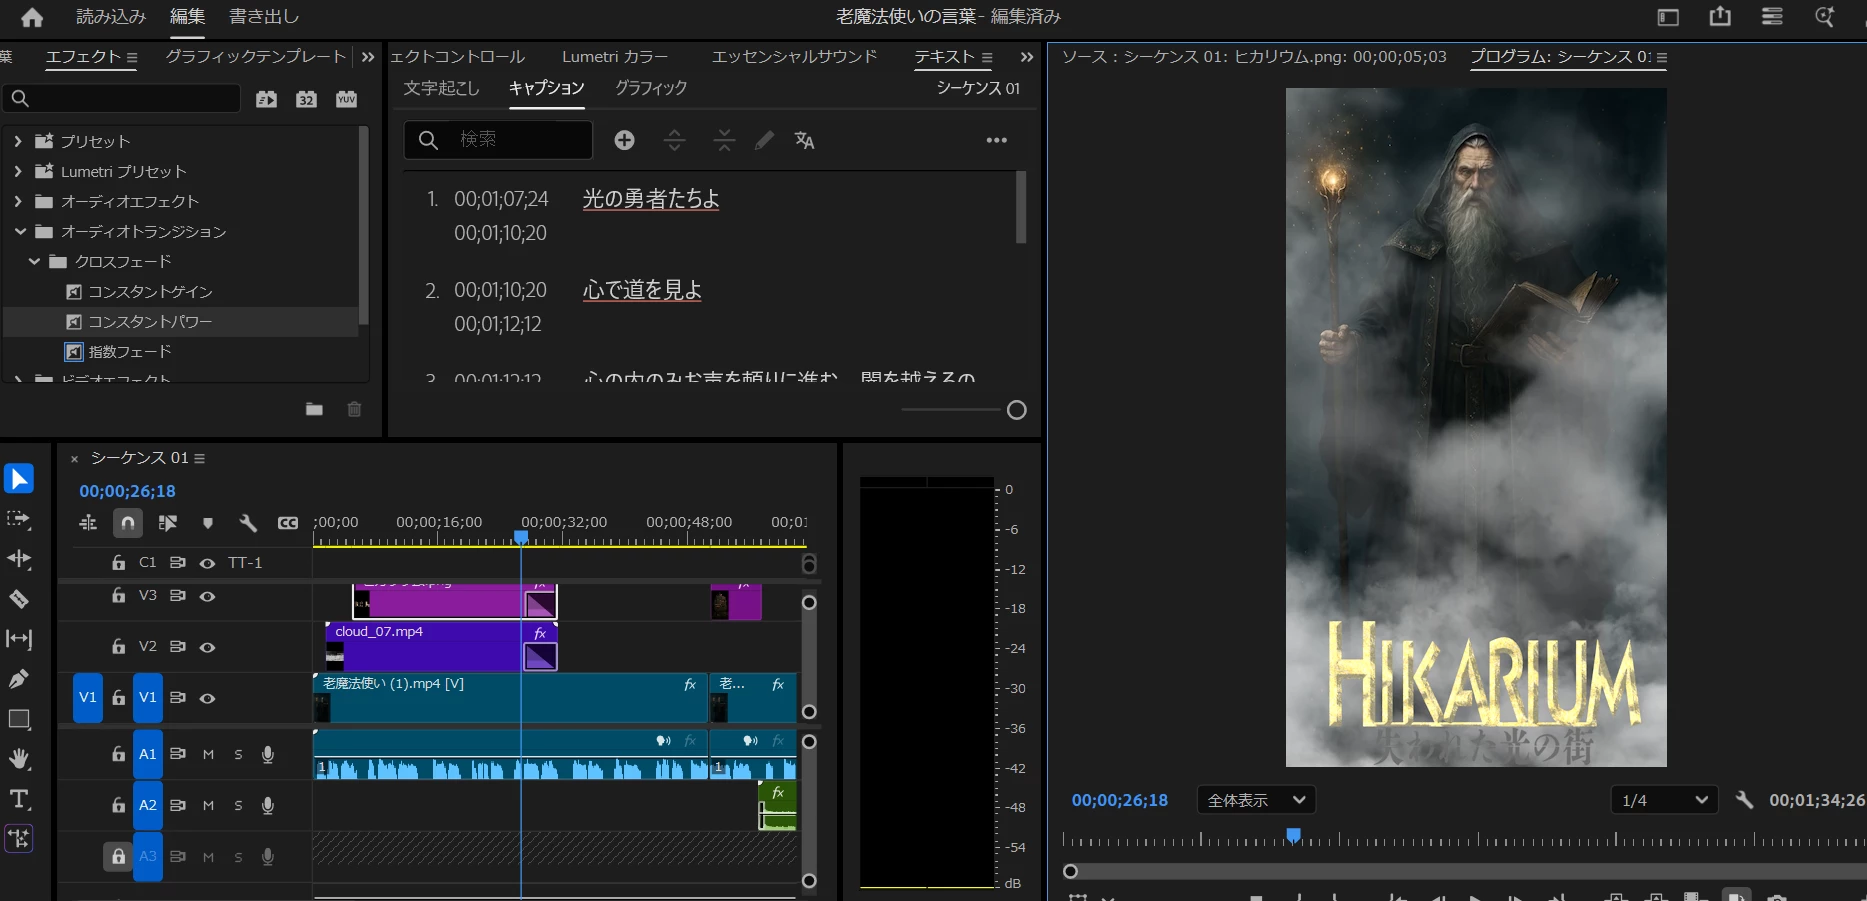Select the Type tool
The height and width of the screenshot is (901, 1867).
19,799
